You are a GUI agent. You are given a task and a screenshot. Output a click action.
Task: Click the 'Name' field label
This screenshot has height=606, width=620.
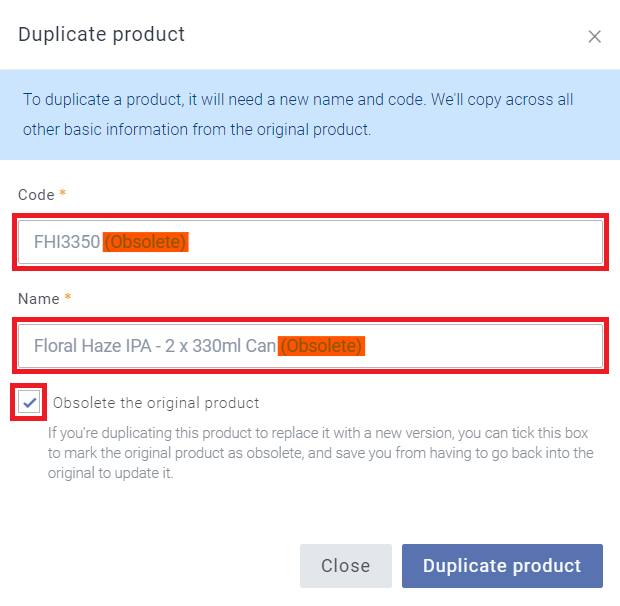pyautogui.click(x=38, y=298)
